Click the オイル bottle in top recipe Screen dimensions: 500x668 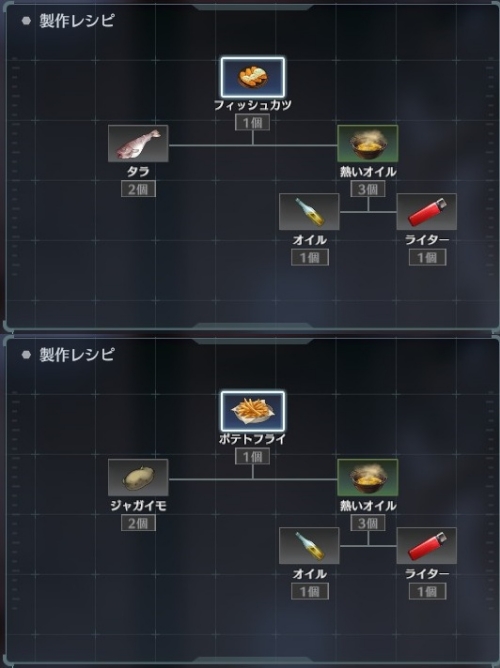pos(309,212)
